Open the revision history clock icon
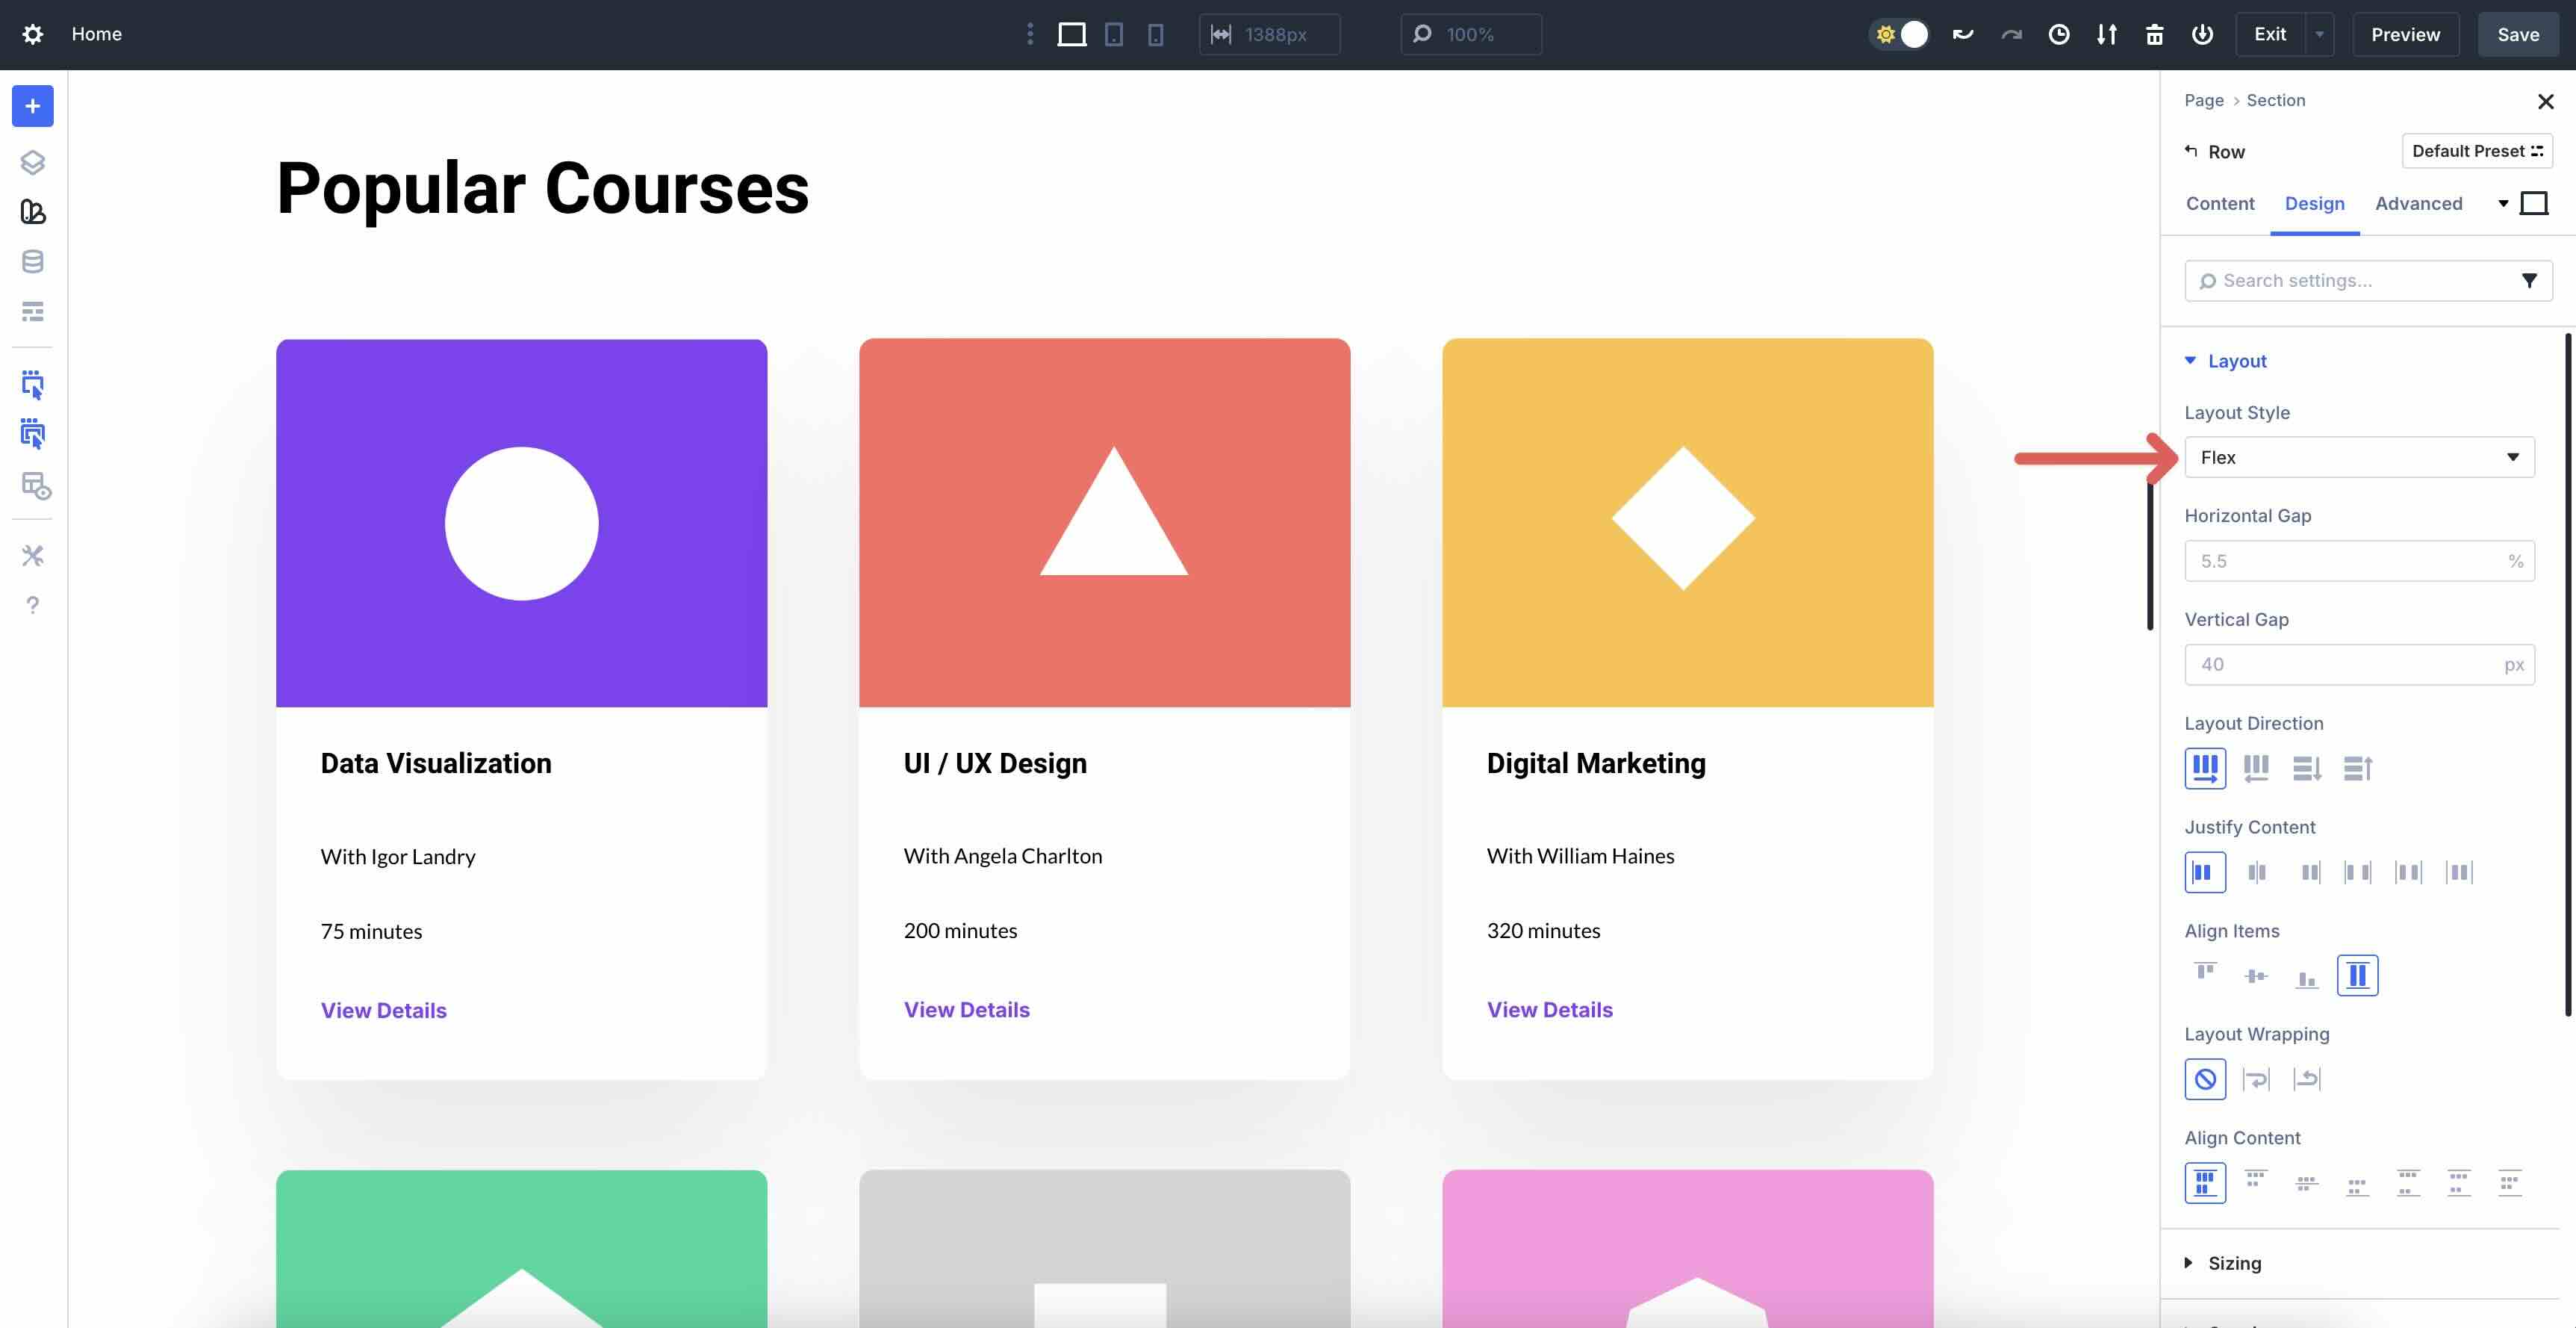2576x1328 pixels. [2059, 34]
